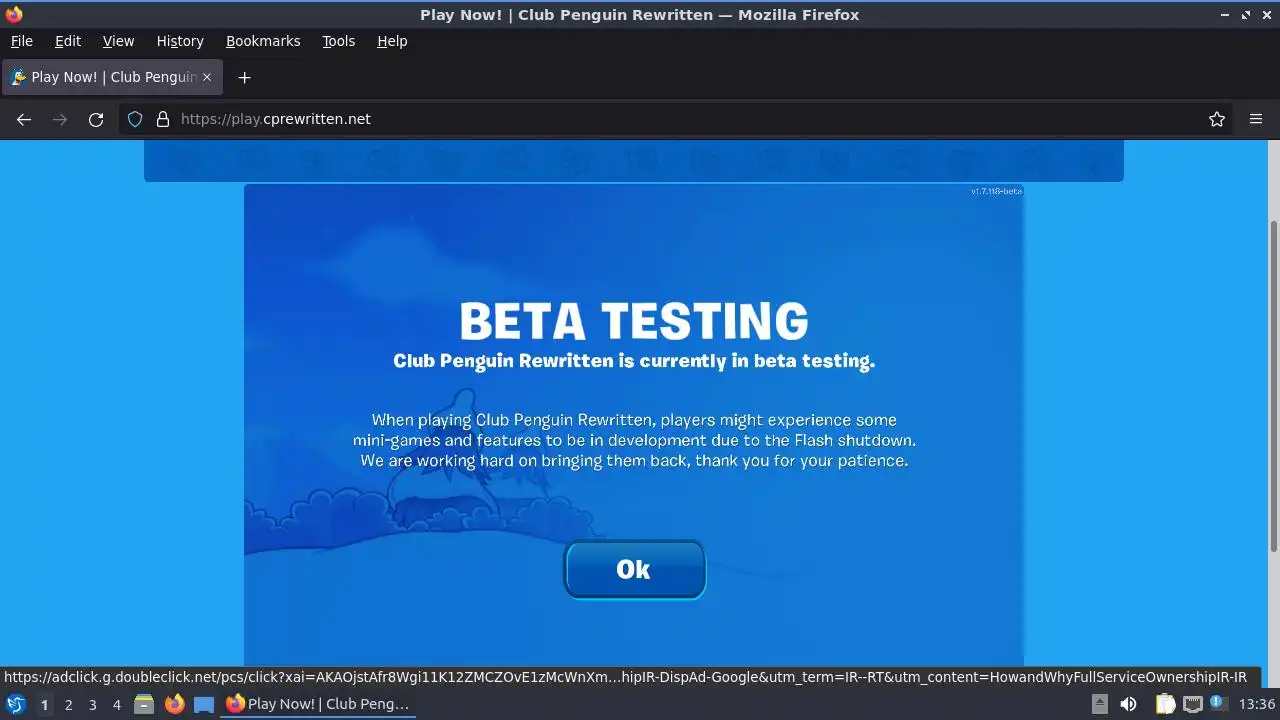1280x720 pixels.
Task: Open volume control in system tray
Action: [1128, 704]
